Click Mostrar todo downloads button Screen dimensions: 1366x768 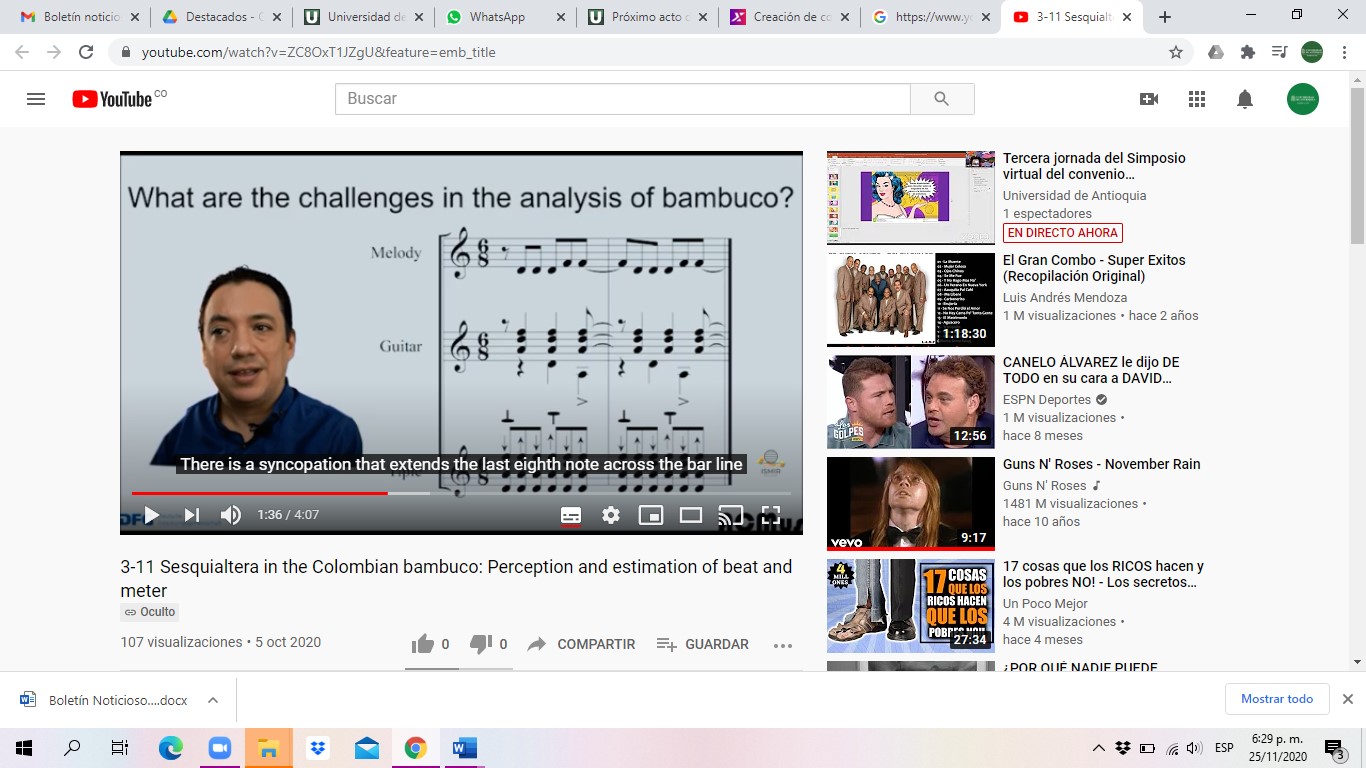coord(1277,699)
